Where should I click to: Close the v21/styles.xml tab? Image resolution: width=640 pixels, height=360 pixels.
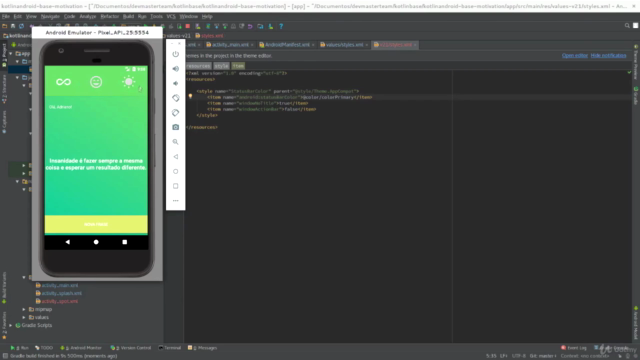[415, 45]
